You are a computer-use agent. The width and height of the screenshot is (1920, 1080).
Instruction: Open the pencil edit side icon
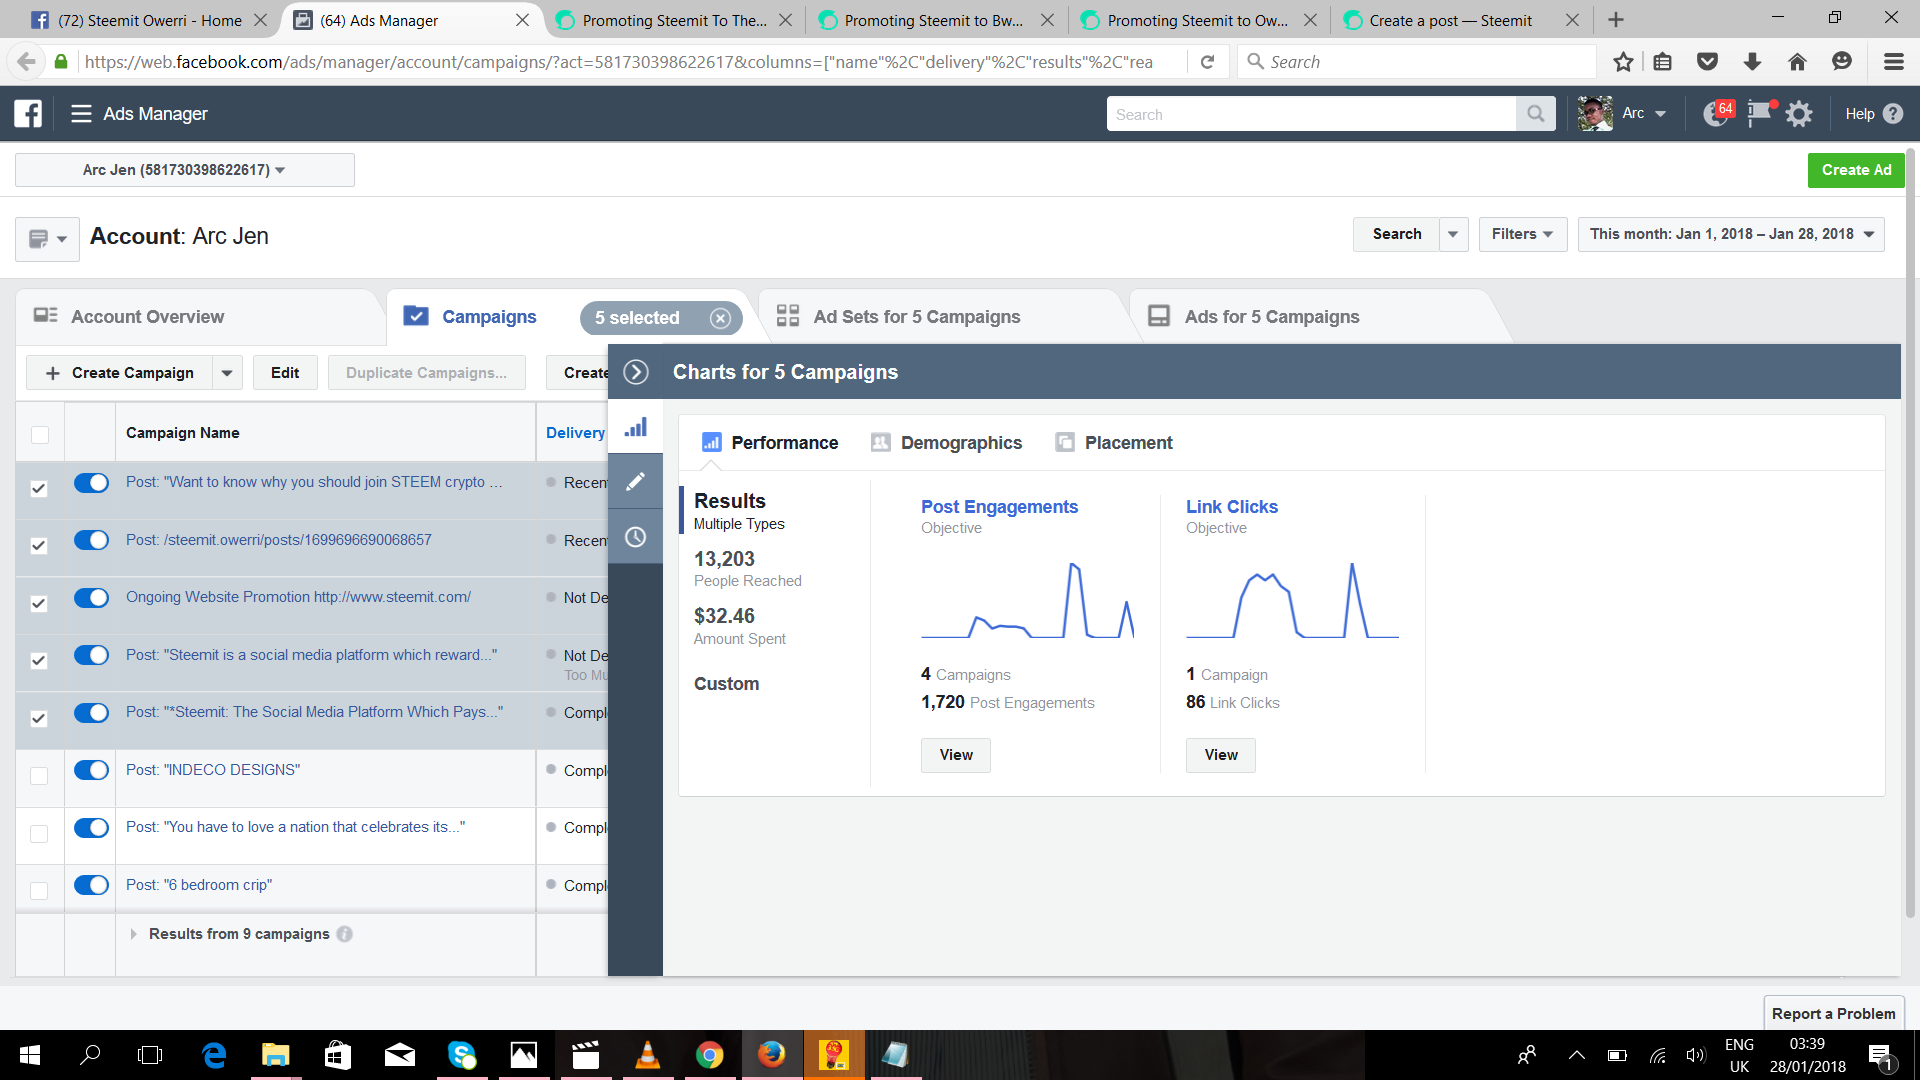636,482
